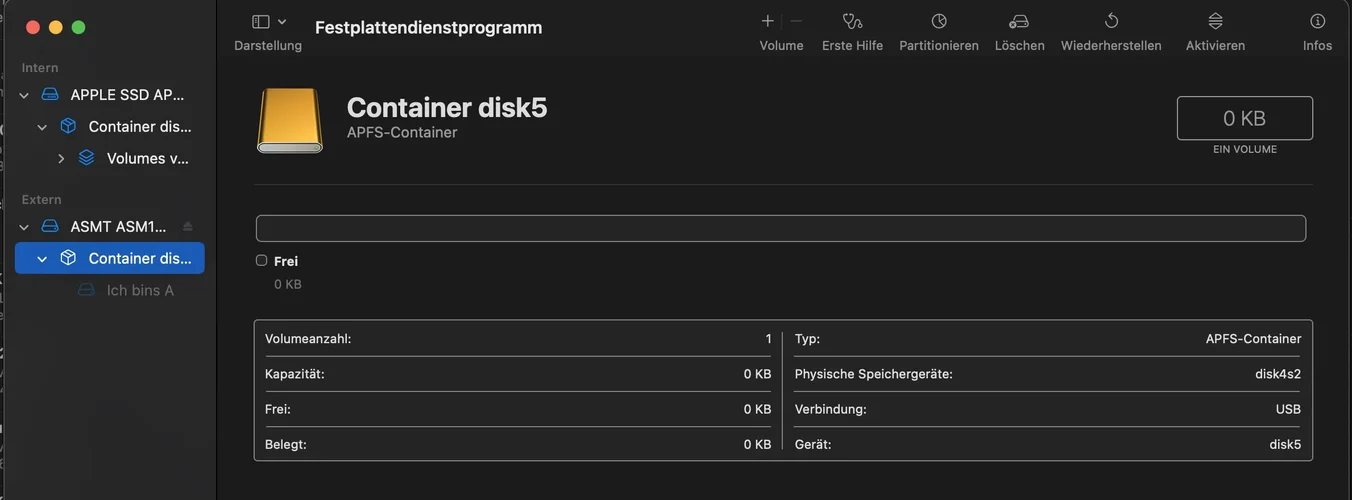Screen dimensions: 1352x500
Task: Collapse the ASMT external disk tree
Action: click(24, 228)
